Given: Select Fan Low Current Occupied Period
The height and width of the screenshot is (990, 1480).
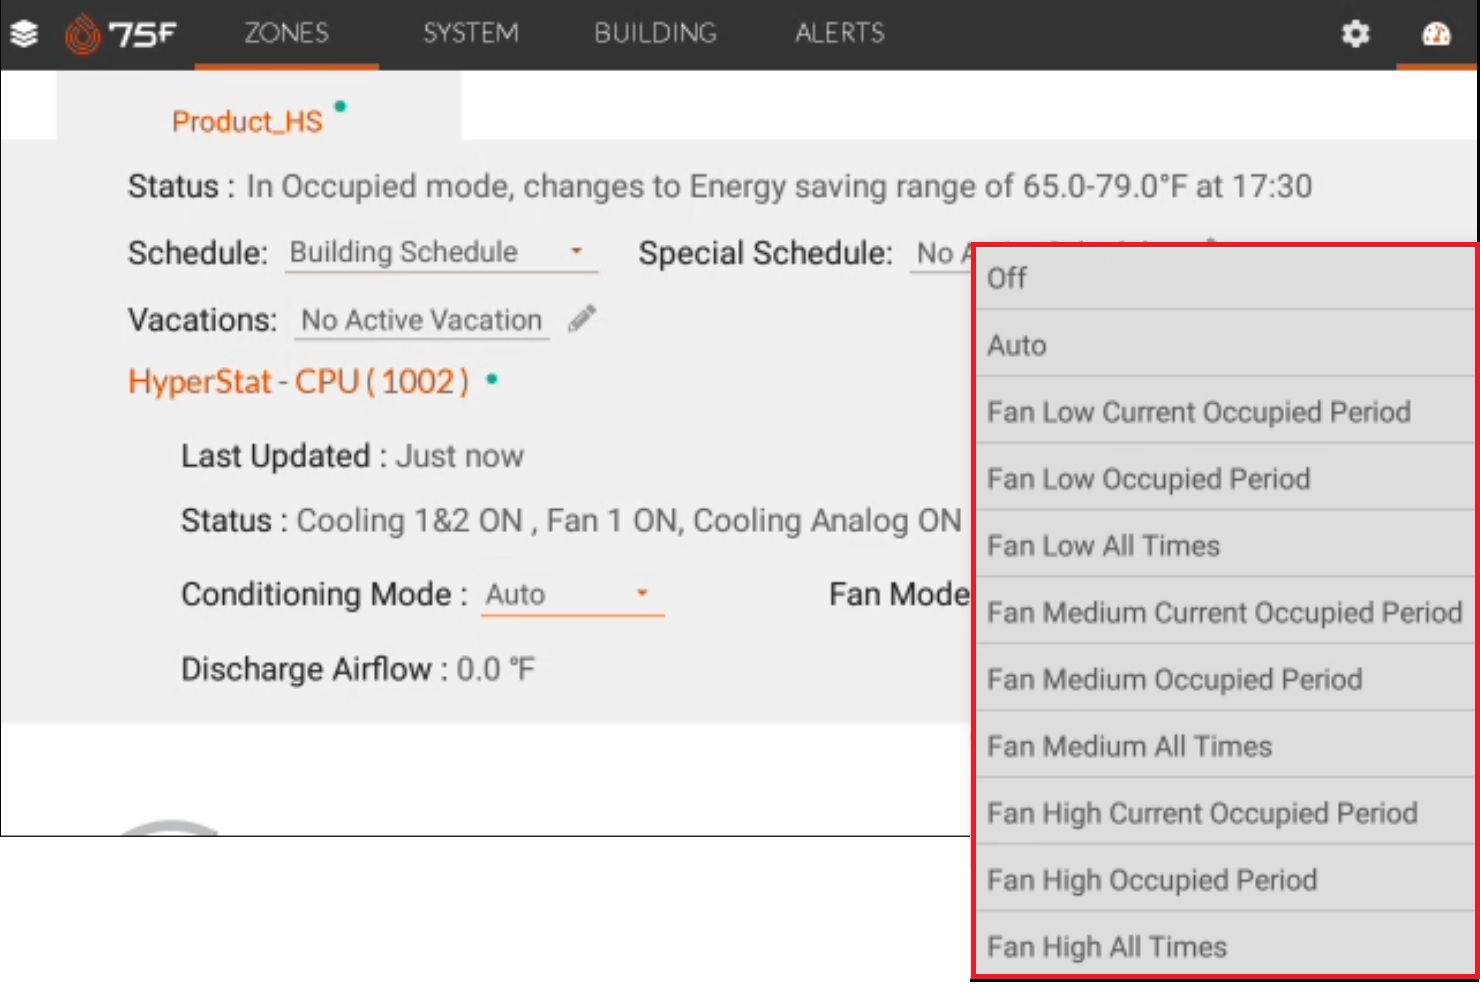Looking at the screenshot, I should (1225, 412).
